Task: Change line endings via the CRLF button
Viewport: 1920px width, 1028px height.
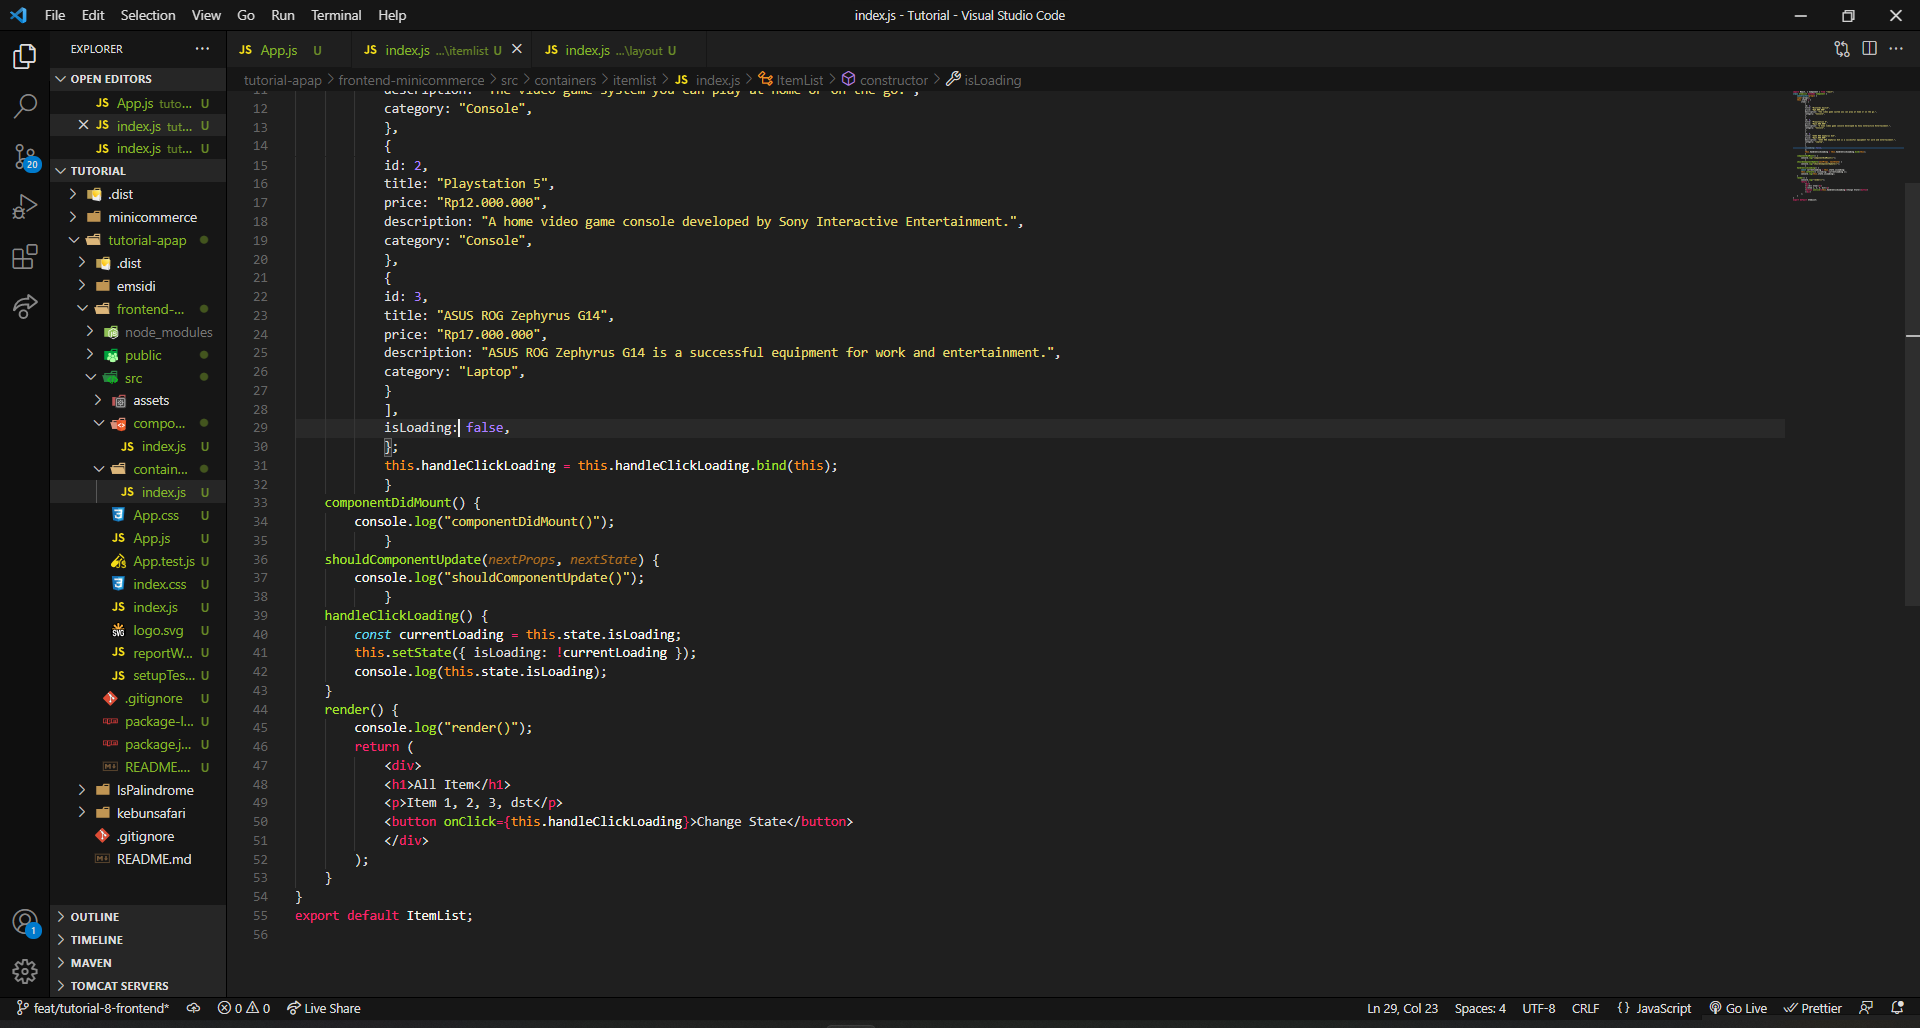Action: (x=1585, y=1008)
